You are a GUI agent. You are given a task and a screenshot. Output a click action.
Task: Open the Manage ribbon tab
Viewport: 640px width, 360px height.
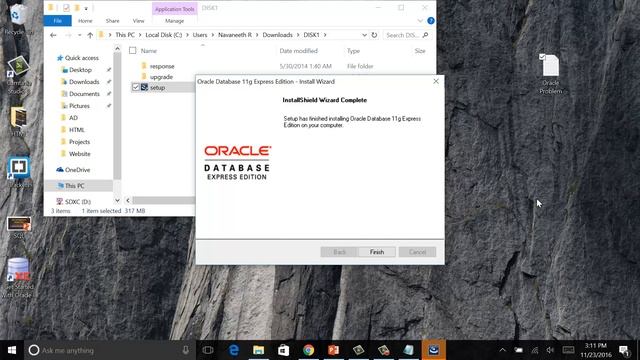click(175, 20)
